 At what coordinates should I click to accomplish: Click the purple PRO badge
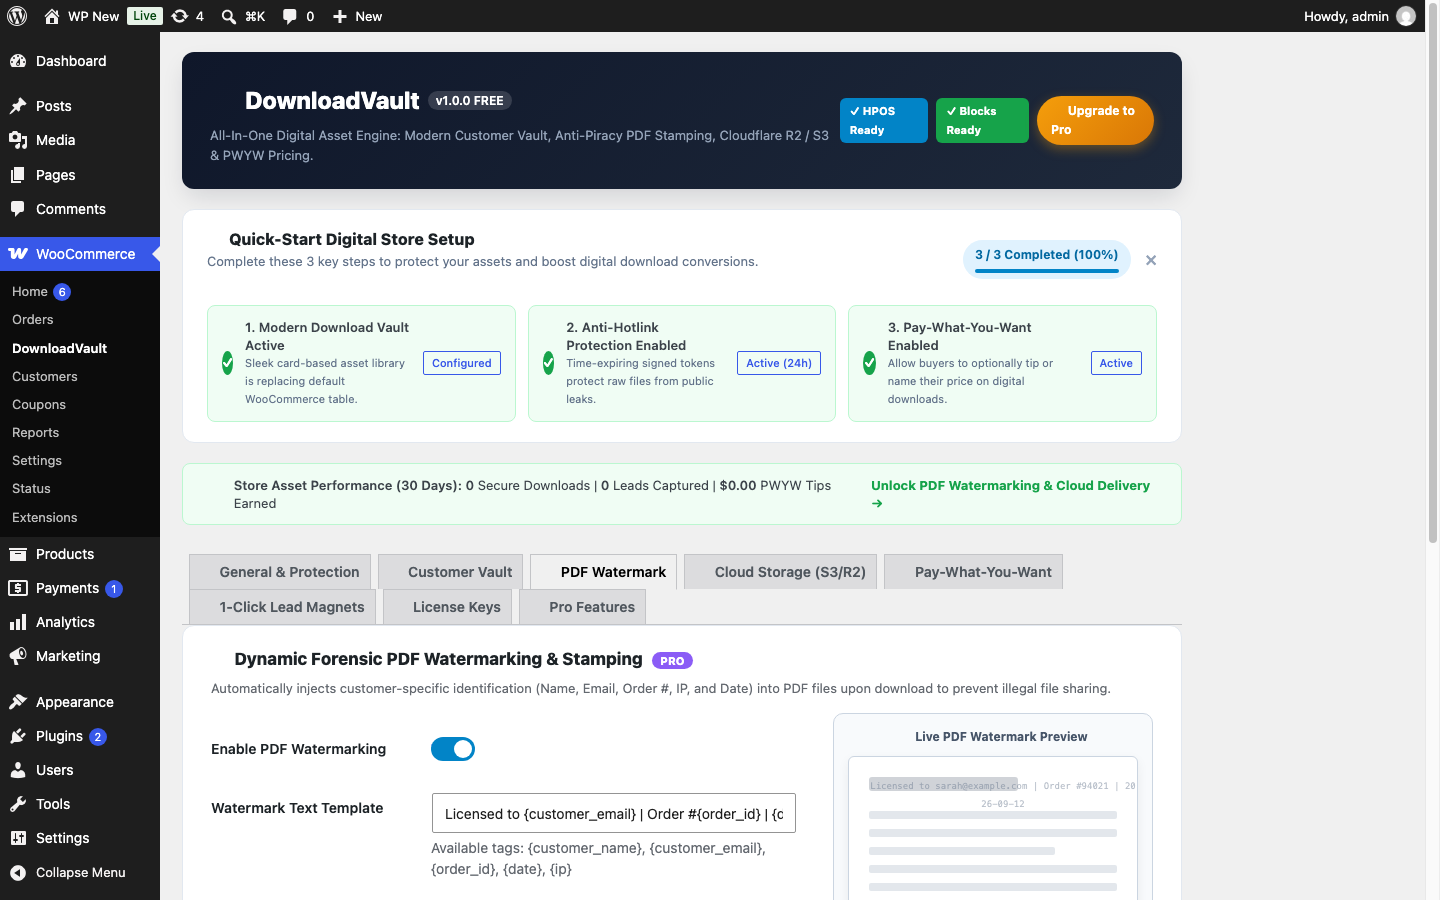[672, 661]
